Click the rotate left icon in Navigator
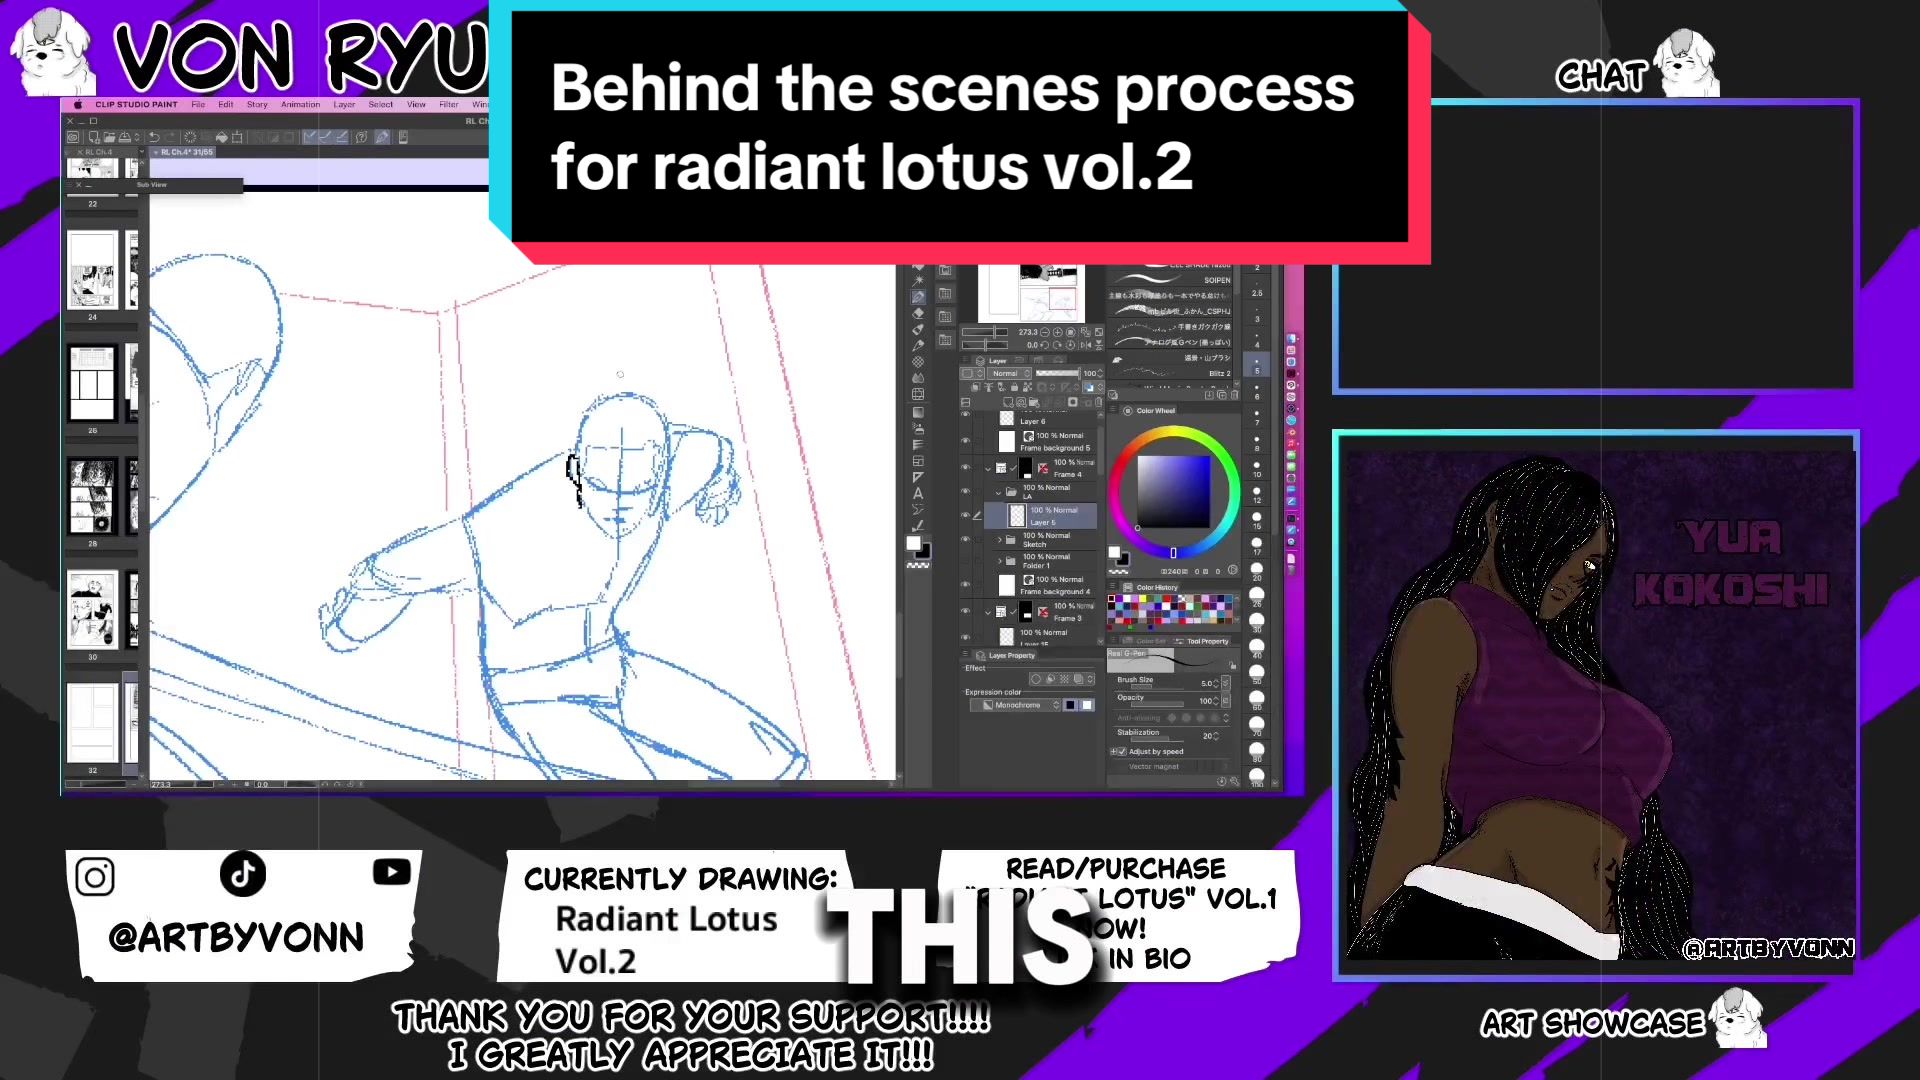 click(1045, 345)
